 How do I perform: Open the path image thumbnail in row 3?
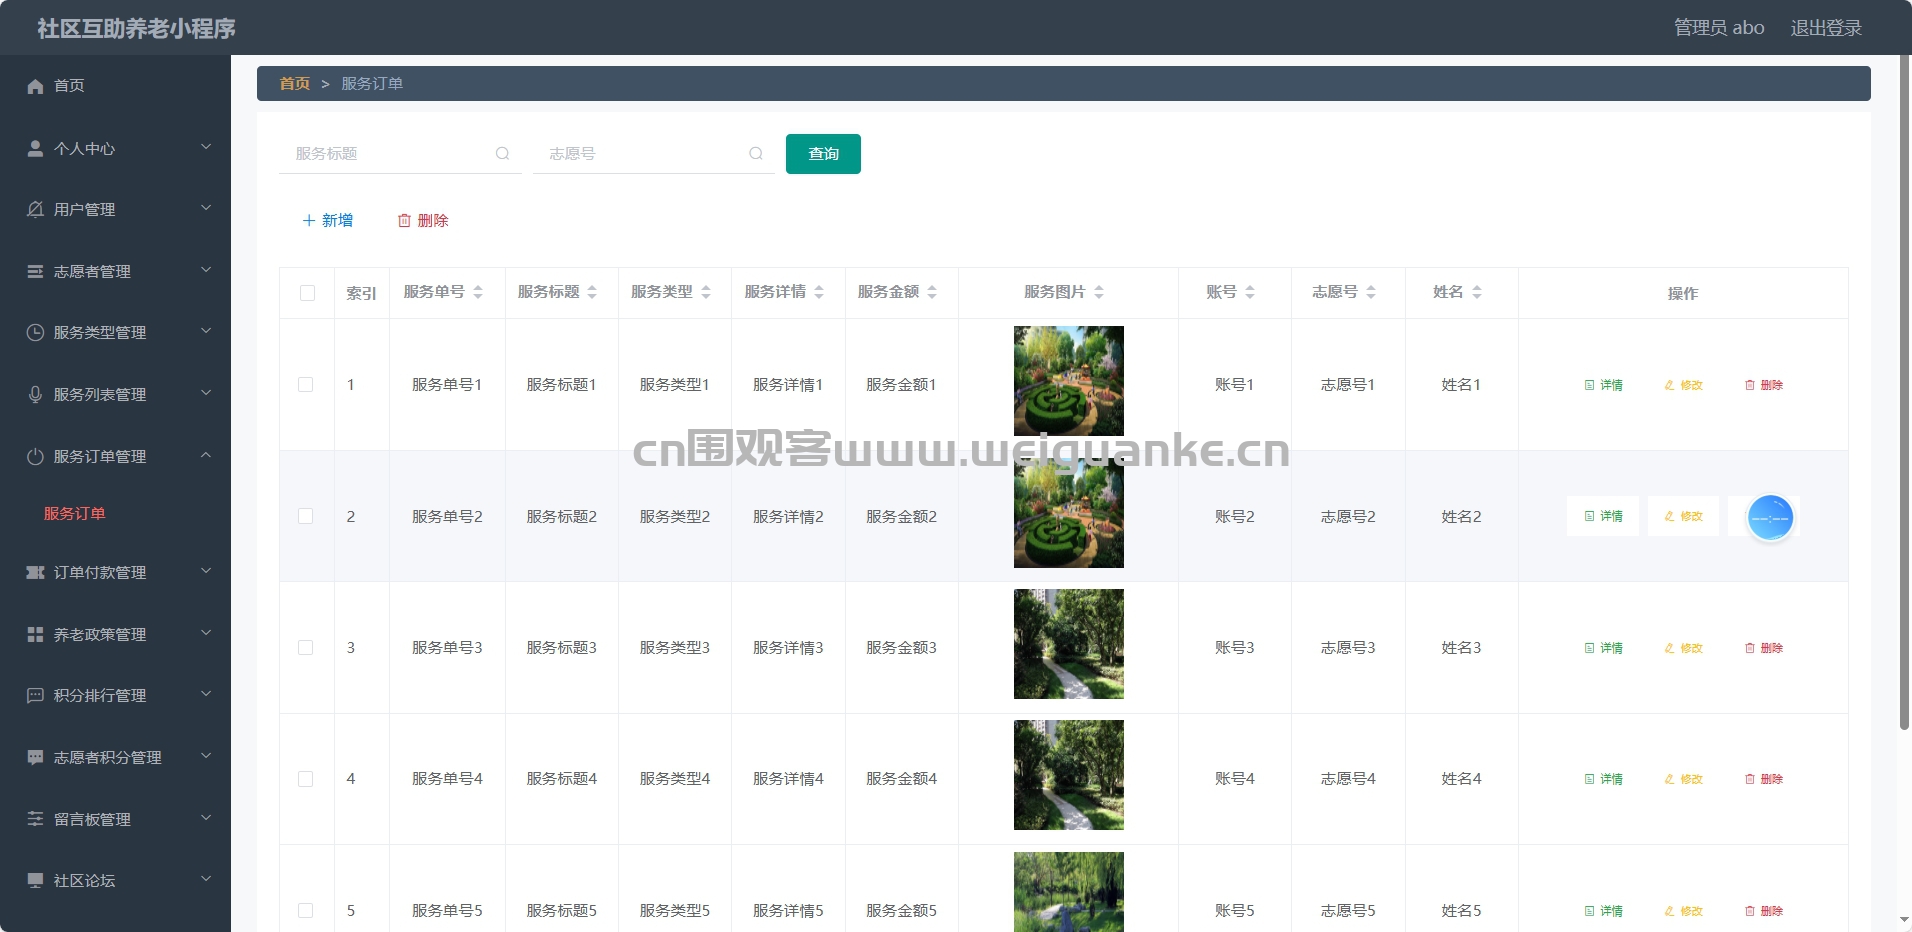click(x=1069, y=644)
